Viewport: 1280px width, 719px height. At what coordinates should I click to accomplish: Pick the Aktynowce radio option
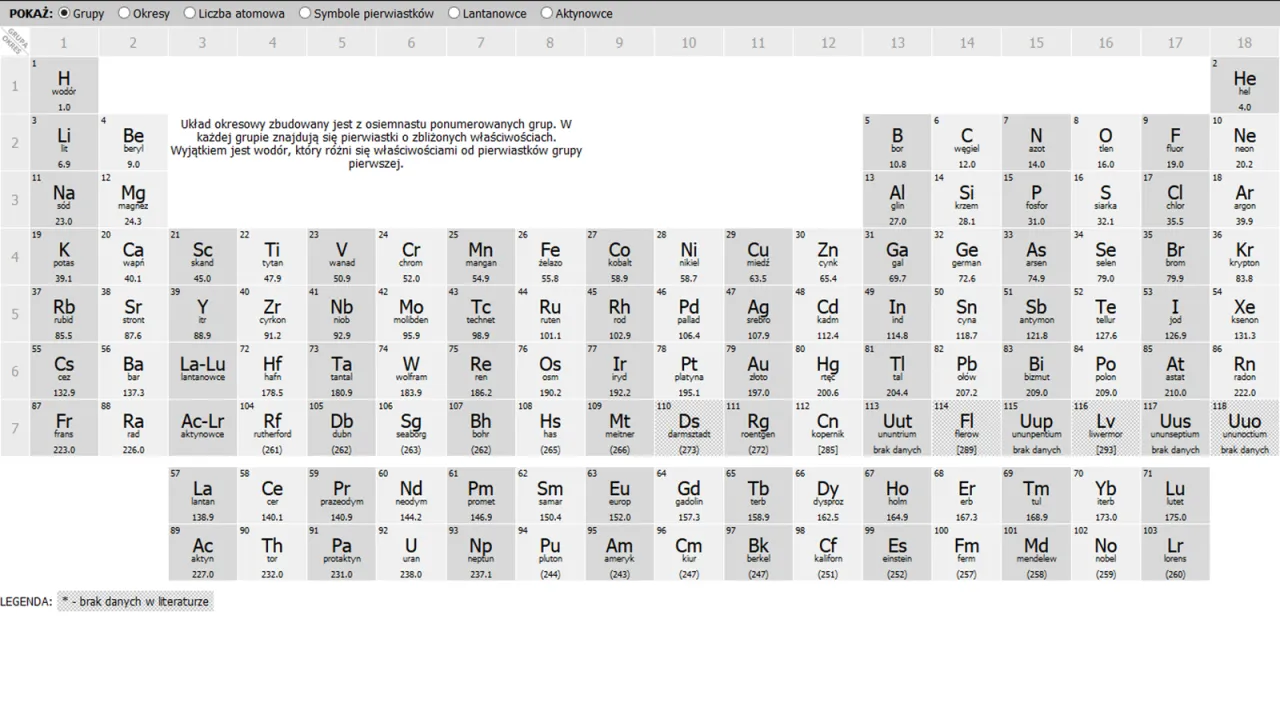(547, 13)
